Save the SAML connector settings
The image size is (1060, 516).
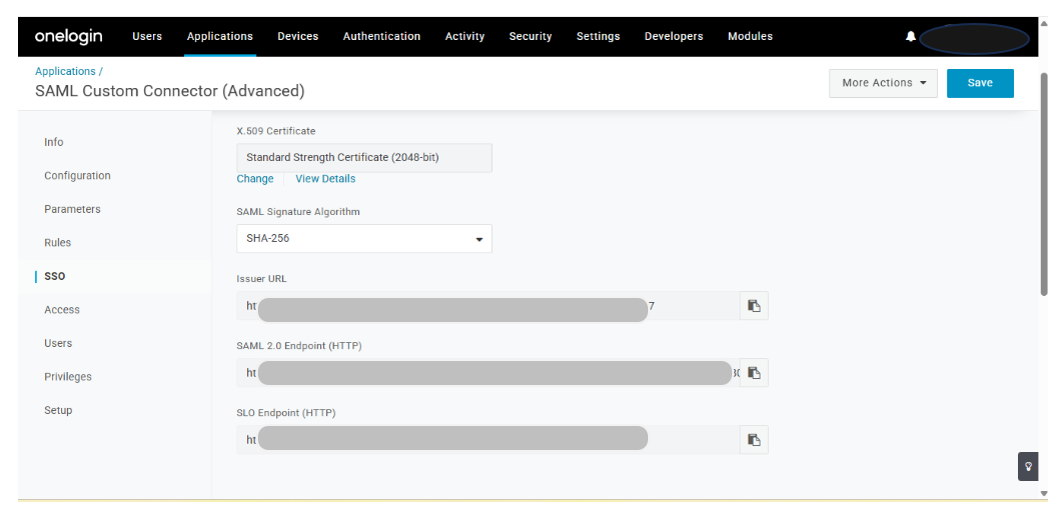click(980, 83)
